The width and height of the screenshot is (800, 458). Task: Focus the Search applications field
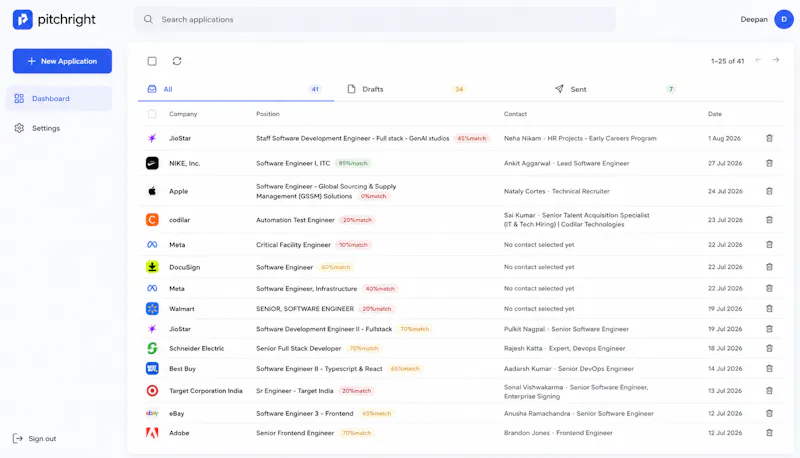[x=375, y=19]
